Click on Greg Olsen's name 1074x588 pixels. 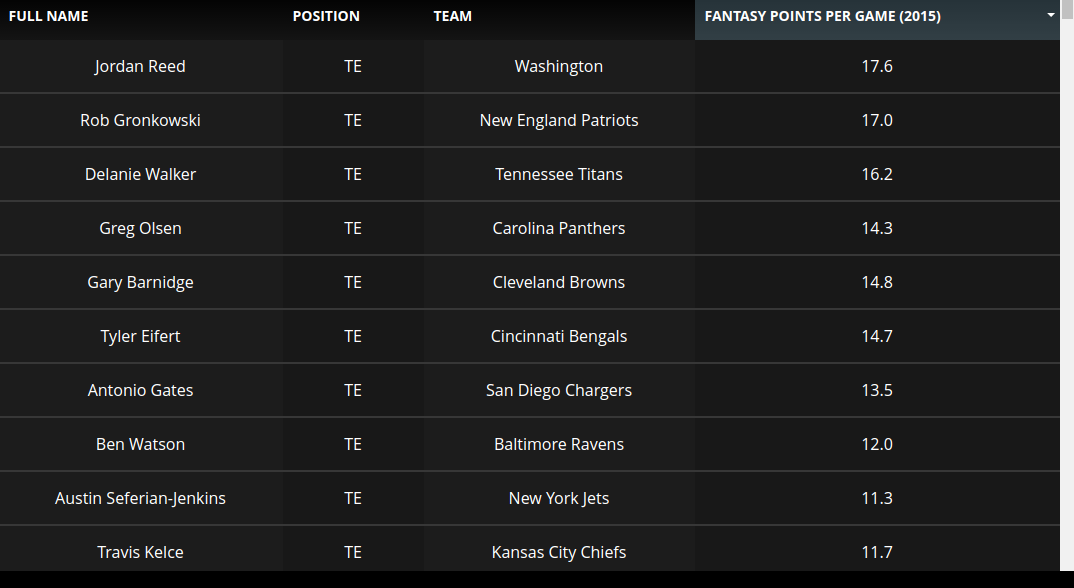click(x=140, y=228)
